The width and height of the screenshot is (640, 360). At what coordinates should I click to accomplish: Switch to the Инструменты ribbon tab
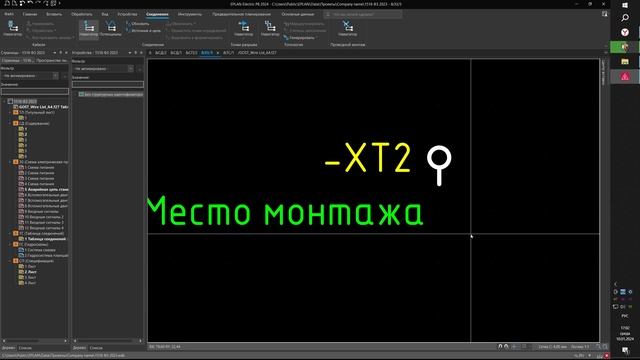click(x=190, y=14)
